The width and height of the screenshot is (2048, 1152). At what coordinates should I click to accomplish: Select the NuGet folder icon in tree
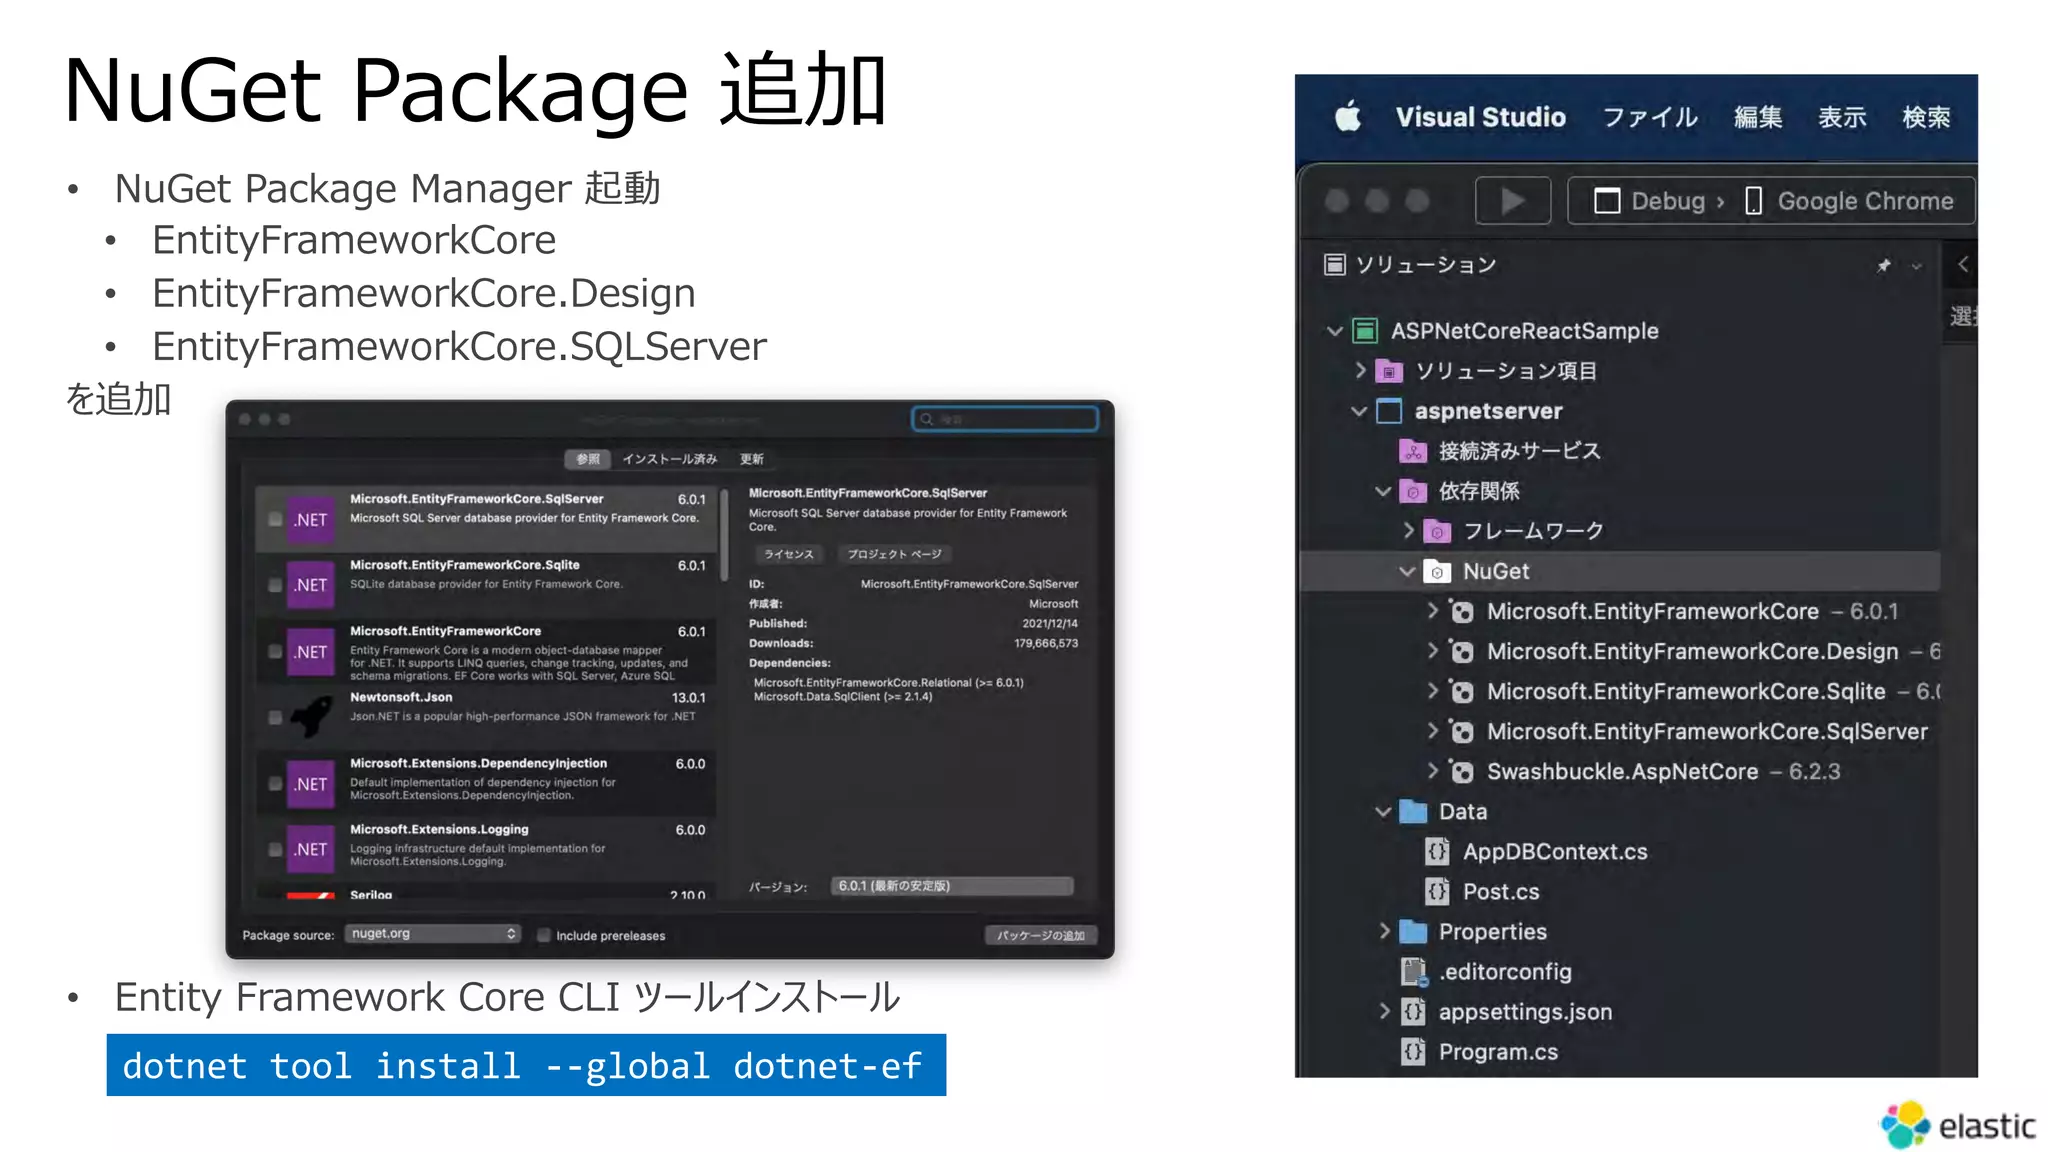click(1437, 571)
